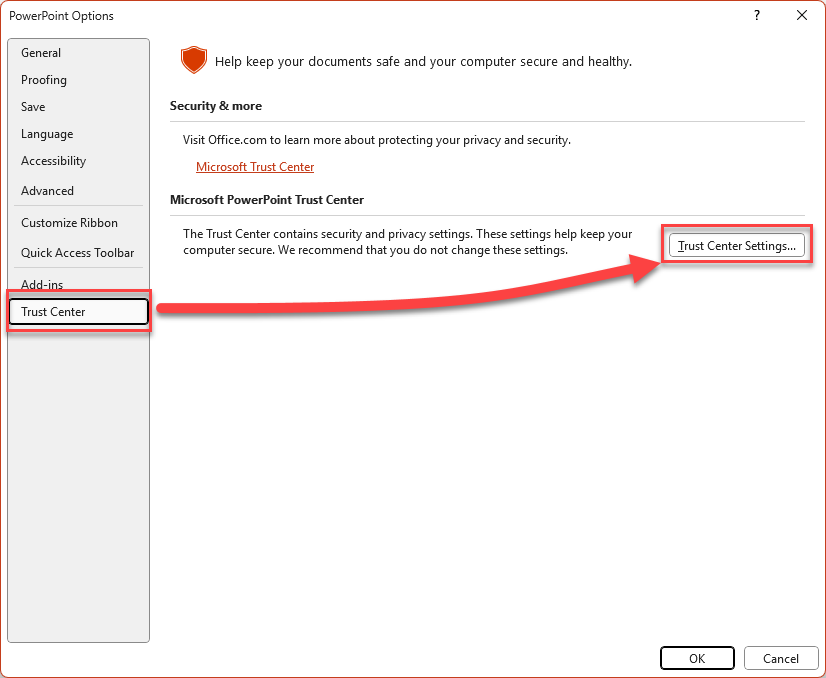This screenshot has height=678, width=826.
Task: Open the Proofing settings page
Action: pyautogui.click(x=43, y=80)
